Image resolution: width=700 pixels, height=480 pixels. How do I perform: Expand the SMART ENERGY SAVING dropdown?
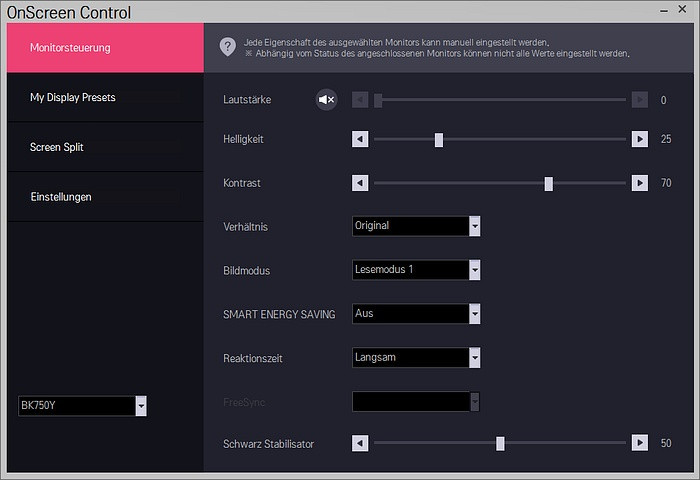475,314
